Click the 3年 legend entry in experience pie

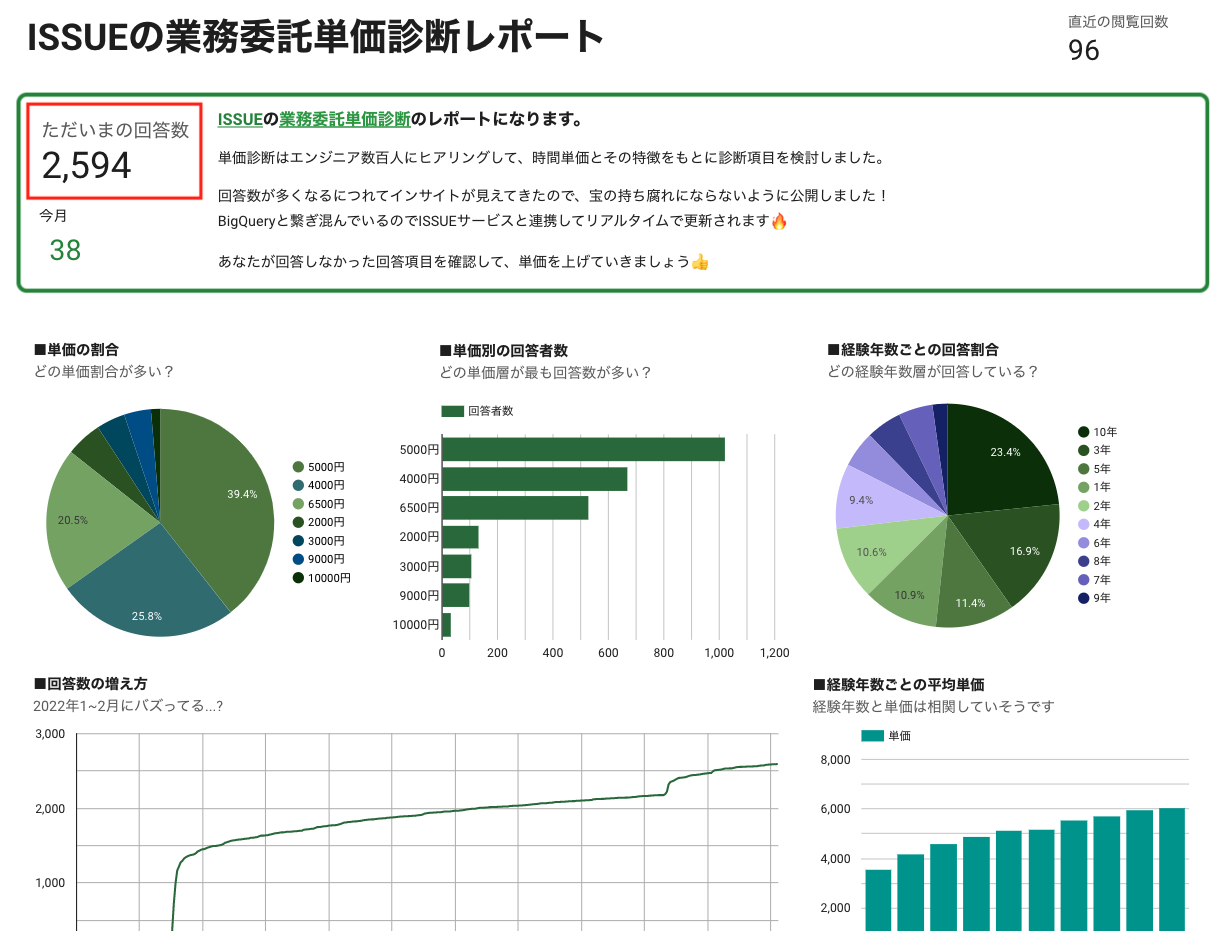[1094, 450]
